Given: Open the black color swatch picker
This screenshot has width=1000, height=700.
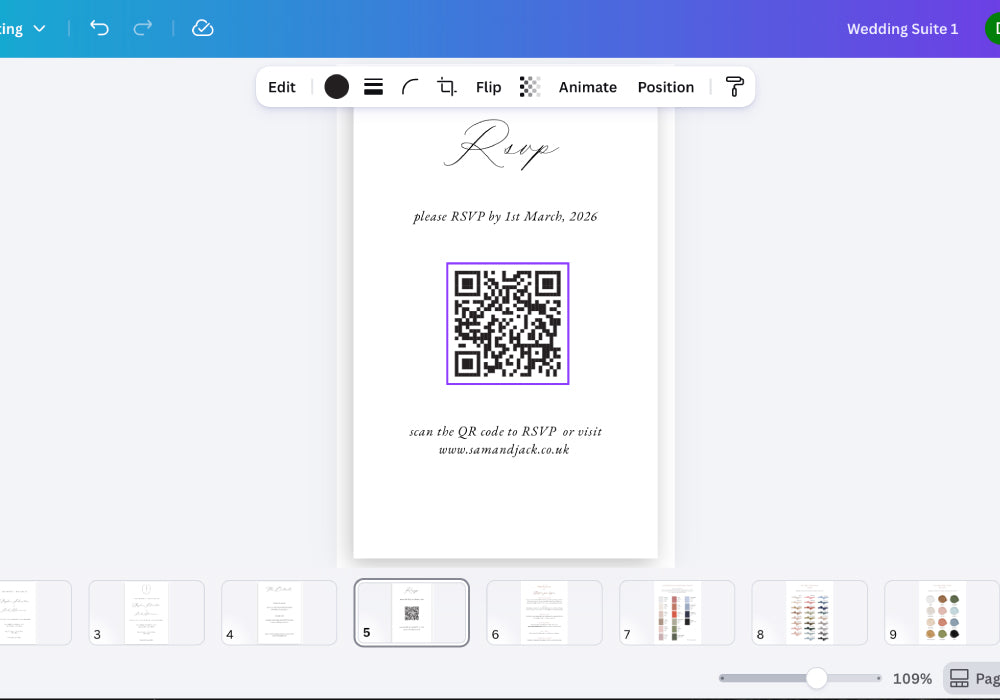Looking at the screenshot, I should click(x=337, y=87).
